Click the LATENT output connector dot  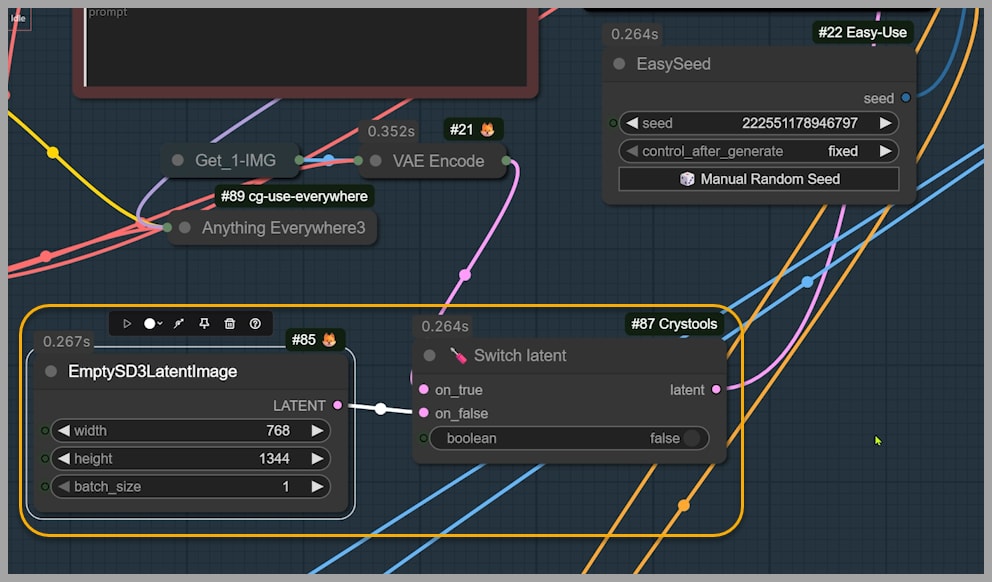tap(338, 405)
